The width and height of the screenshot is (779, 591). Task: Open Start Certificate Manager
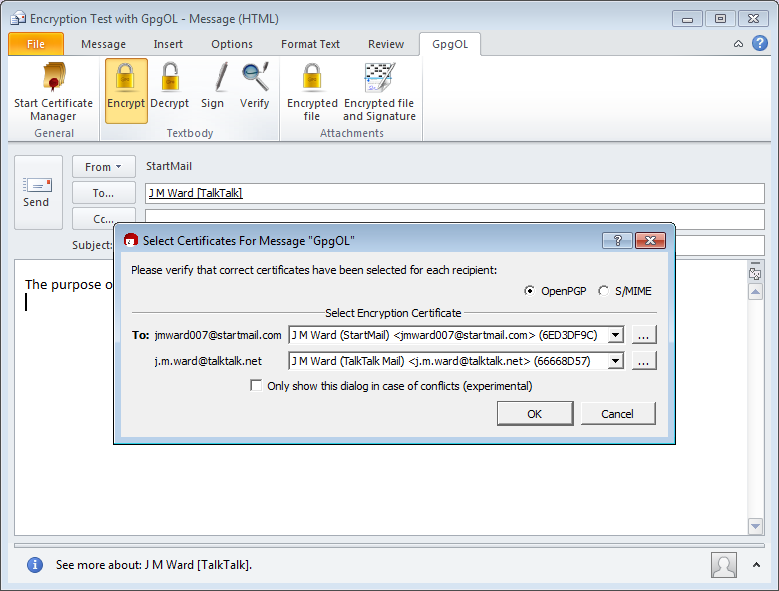pos(53,92)
